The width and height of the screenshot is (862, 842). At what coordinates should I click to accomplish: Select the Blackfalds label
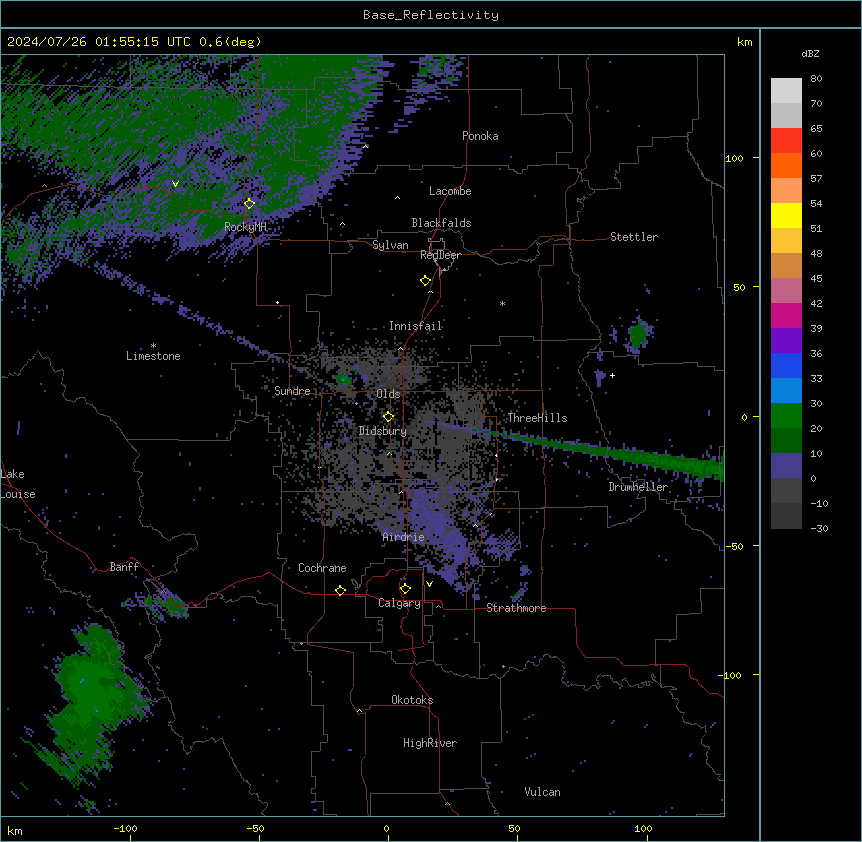tap(441, 223)
